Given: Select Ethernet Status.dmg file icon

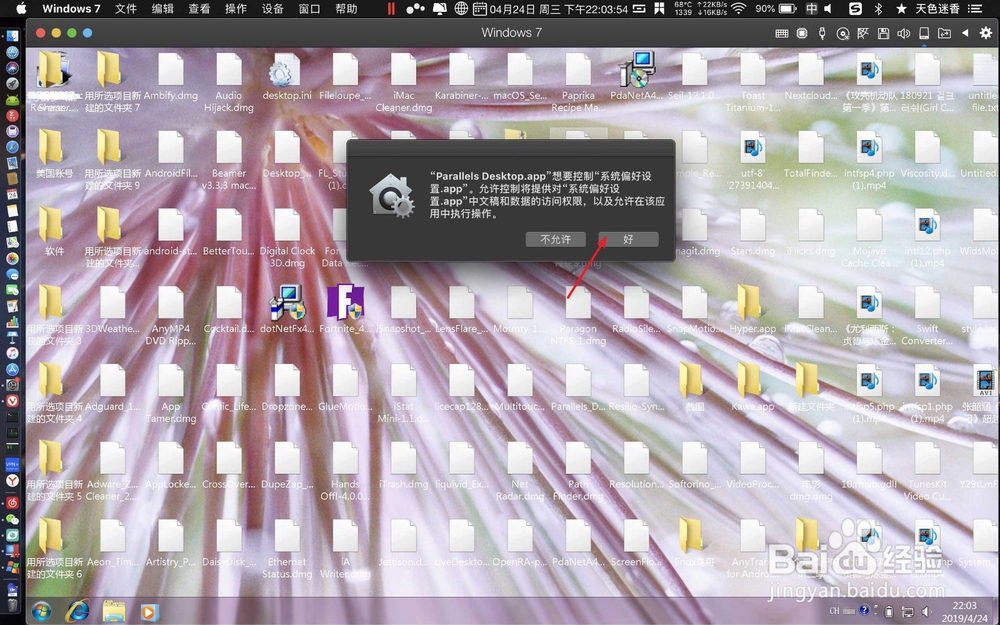Looking at the screenshot, I should [x=287, y=549].
